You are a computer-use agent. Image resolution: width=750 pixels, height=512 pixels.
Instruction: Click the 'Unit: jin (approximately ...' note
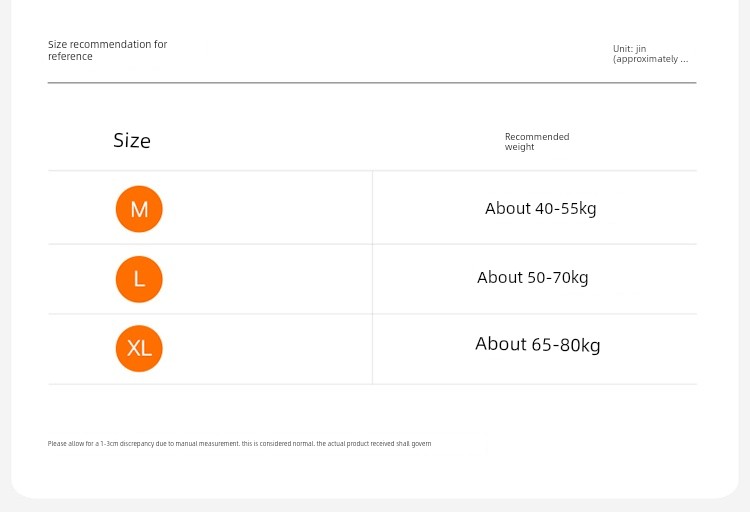[x=651, y=54]
